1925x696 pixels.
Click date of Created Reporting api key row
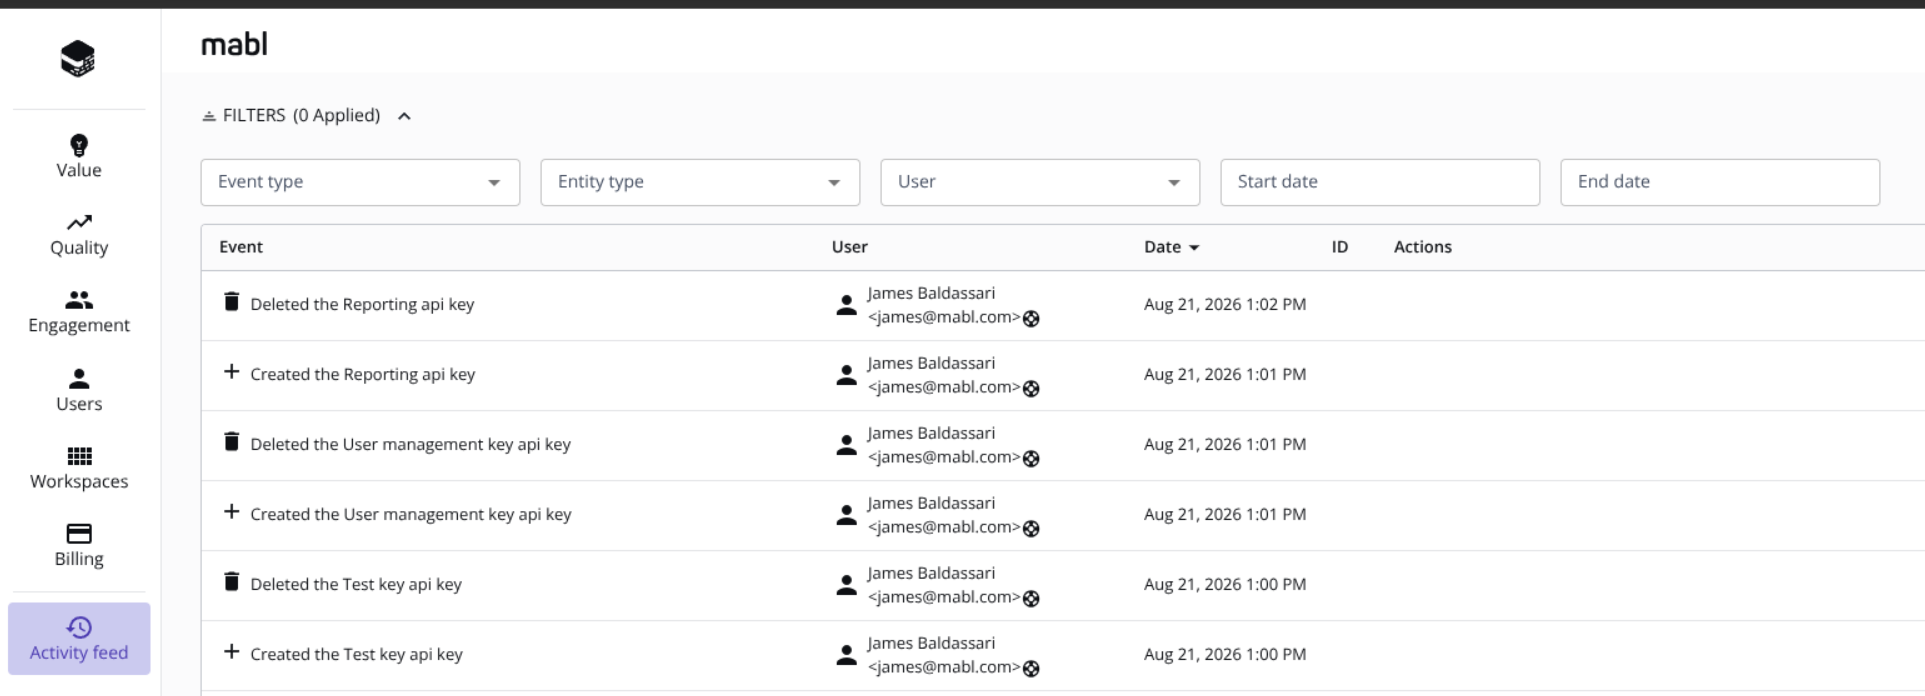1225,374
